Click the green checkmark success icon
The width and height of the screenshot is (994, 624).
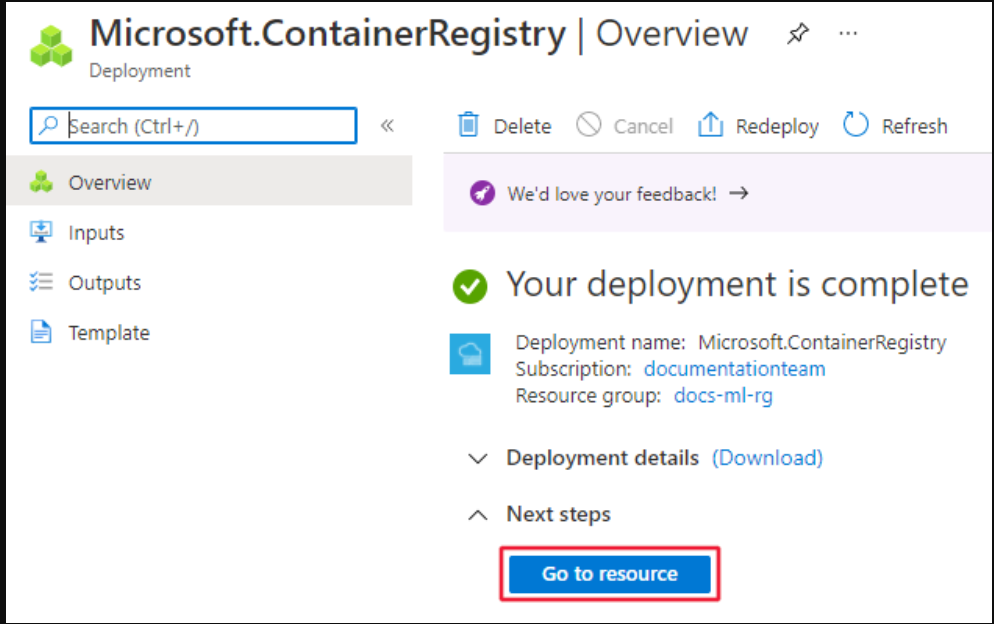point(470,286)
